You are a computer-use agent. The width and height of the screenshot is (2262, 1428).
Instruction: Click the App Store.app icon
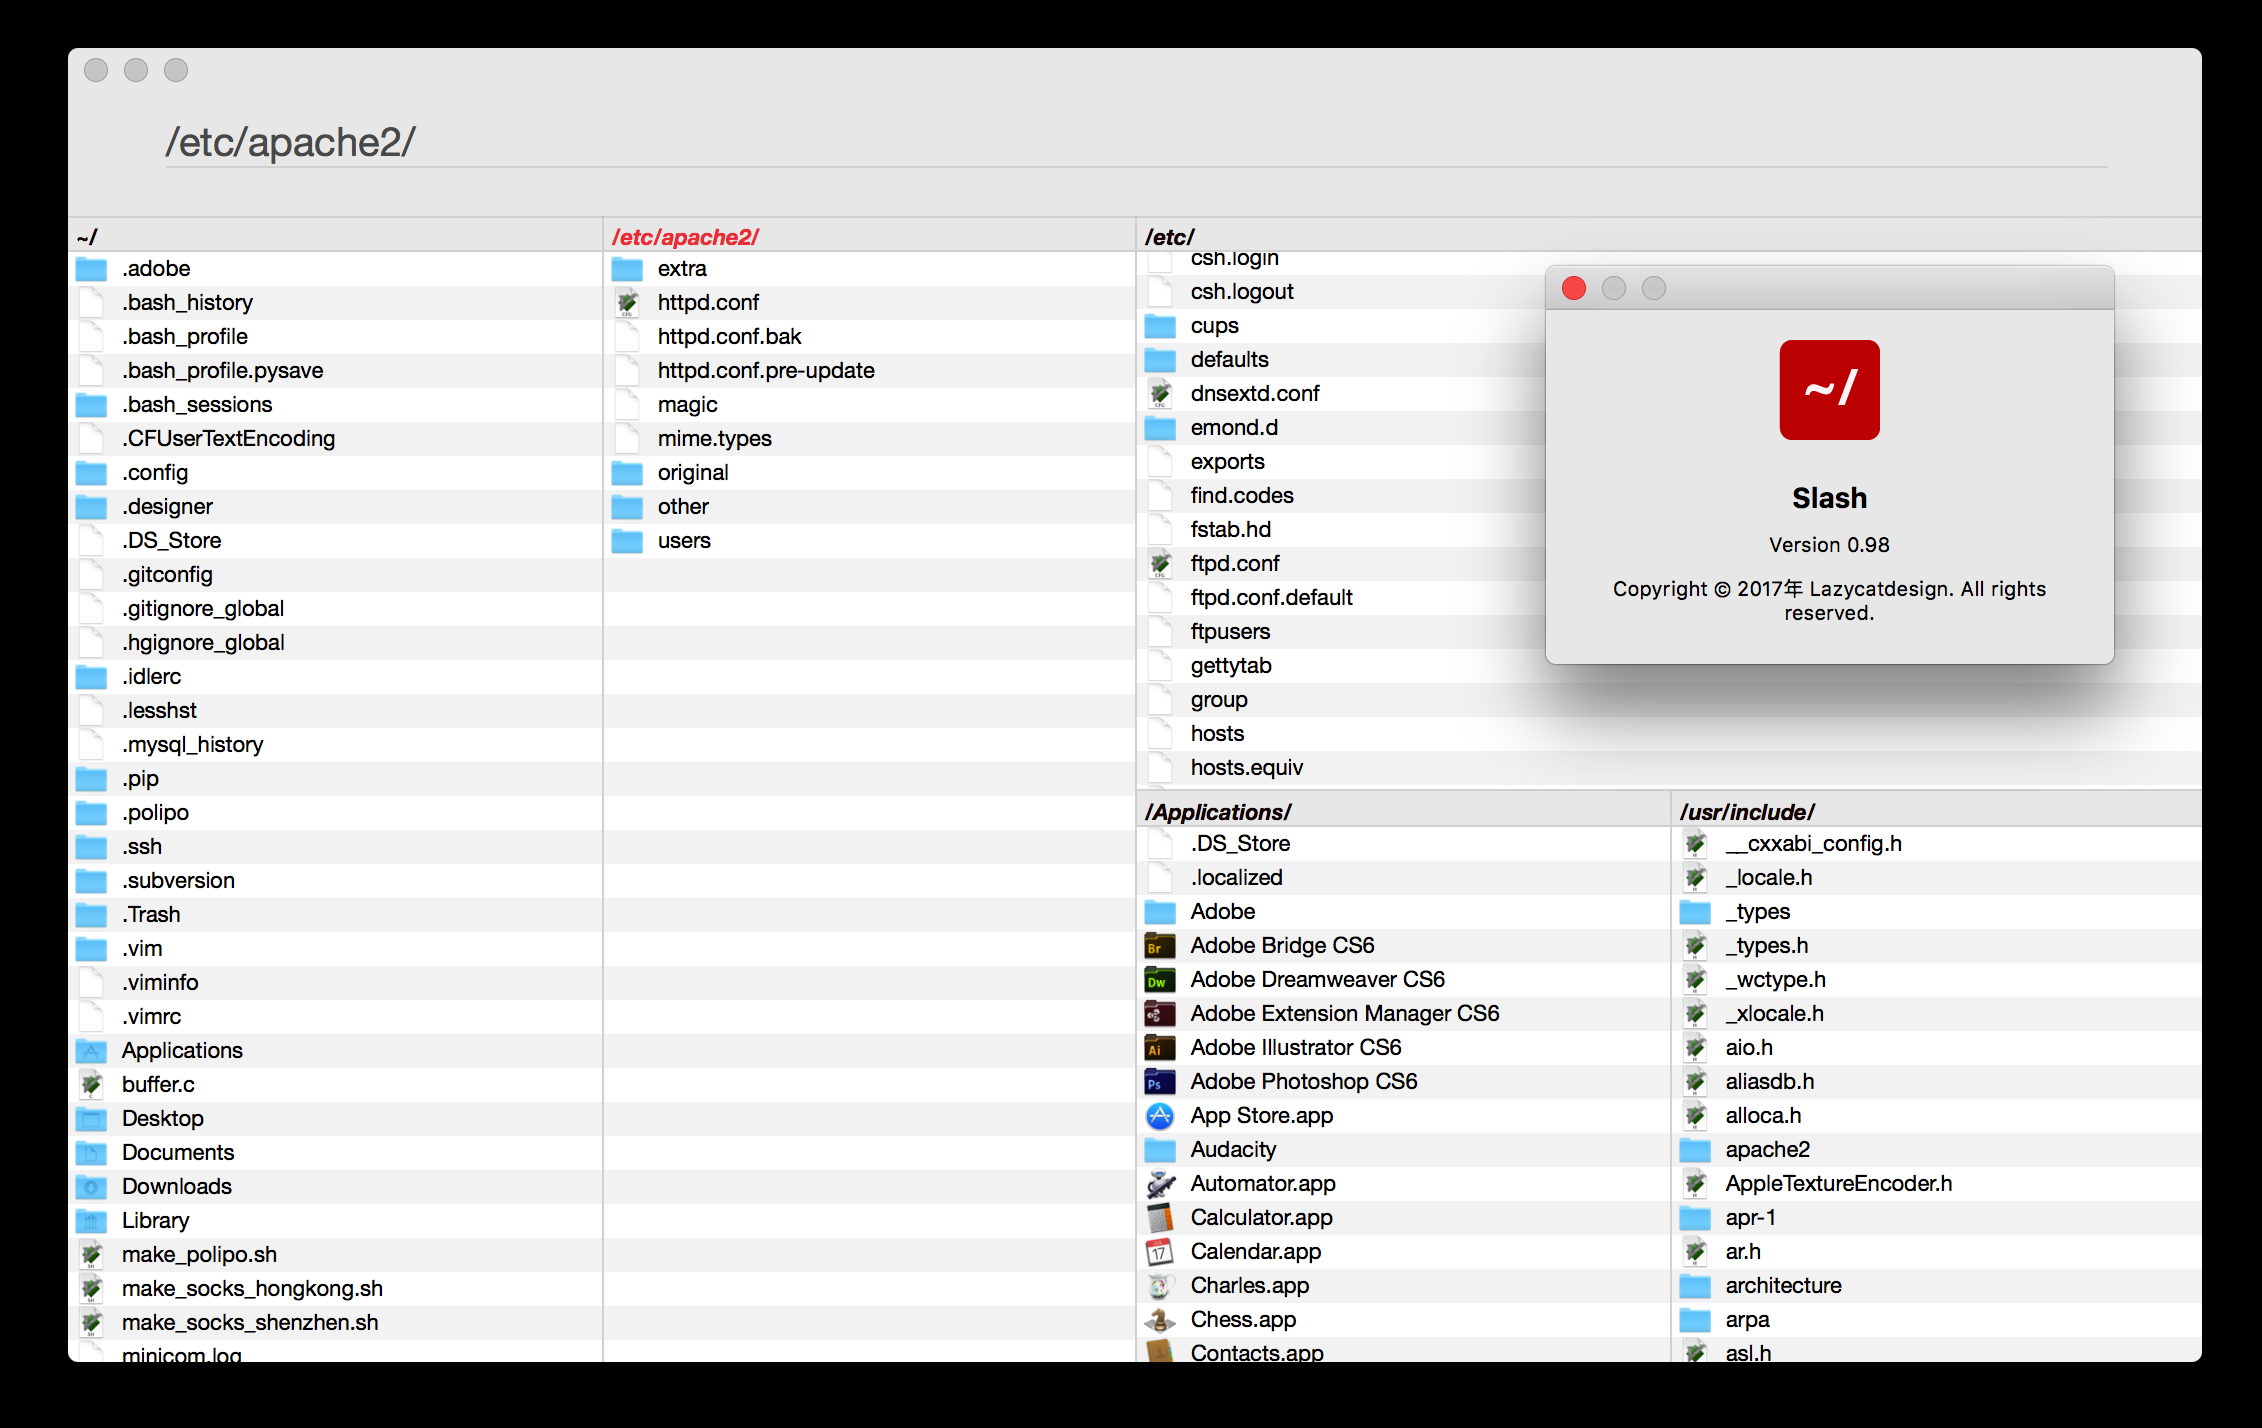(x=1159, y=1116)
